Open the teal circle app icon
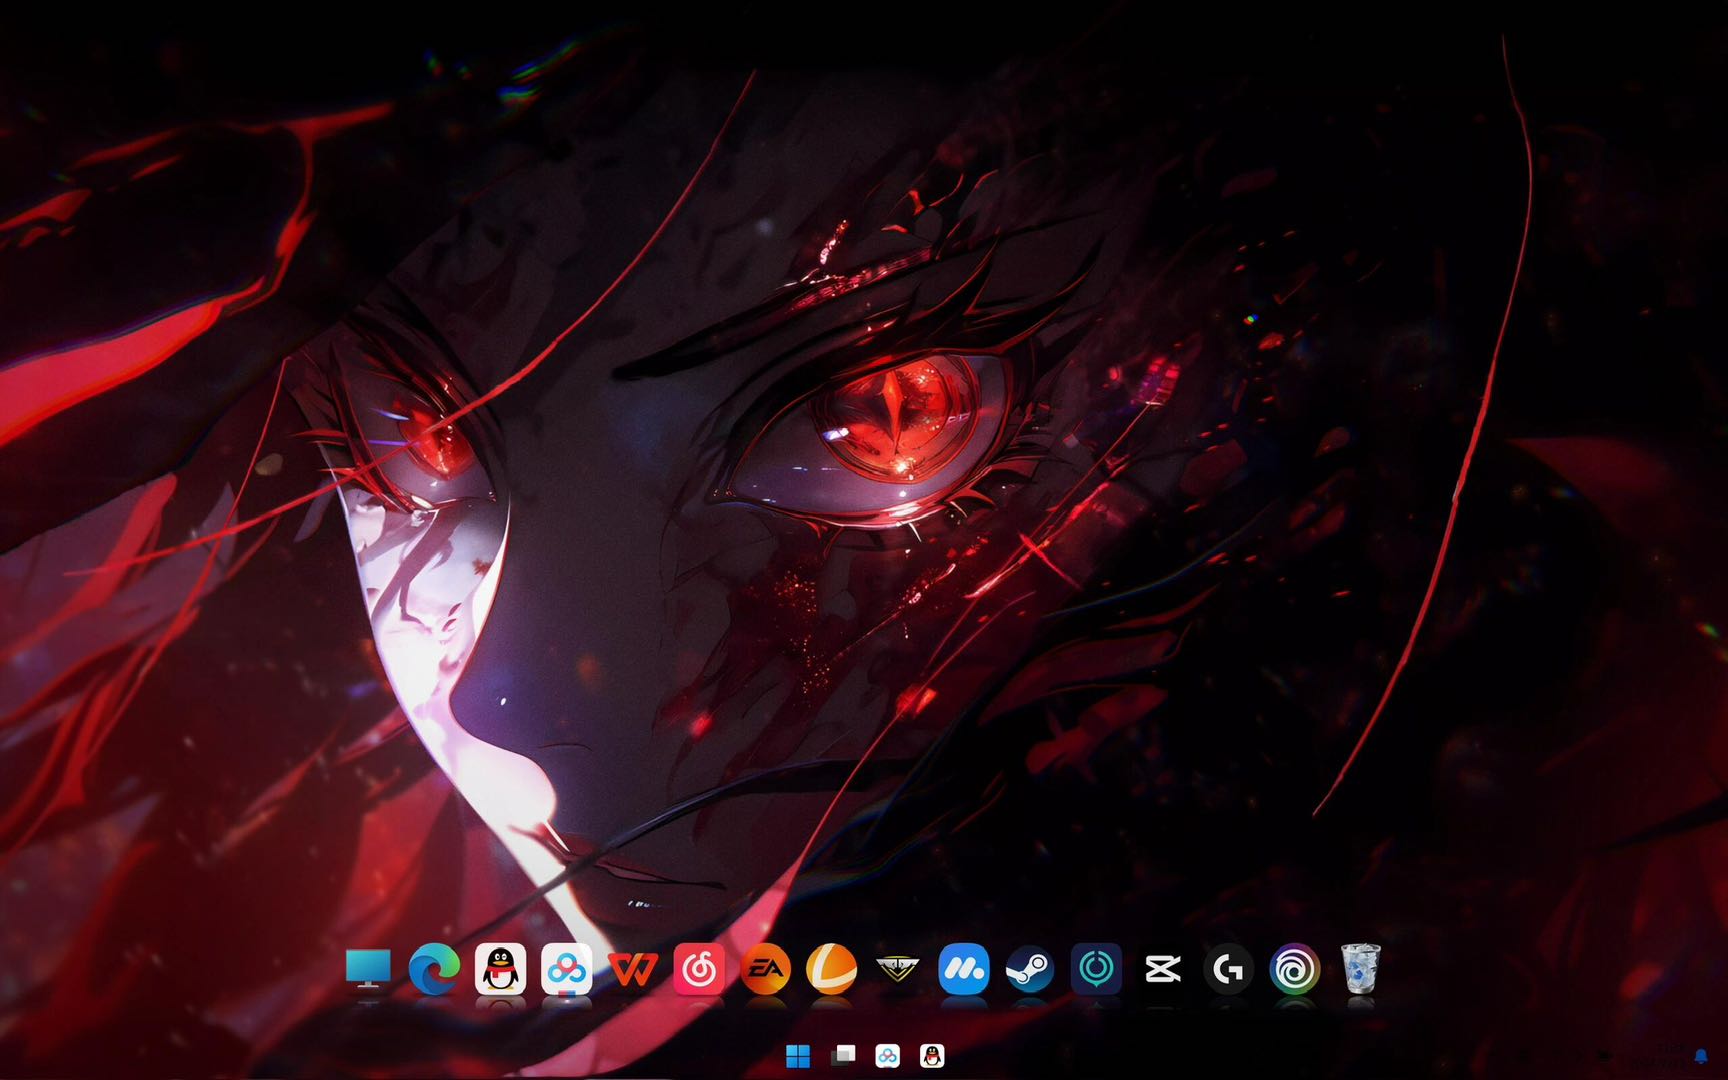 [1096, 968]
